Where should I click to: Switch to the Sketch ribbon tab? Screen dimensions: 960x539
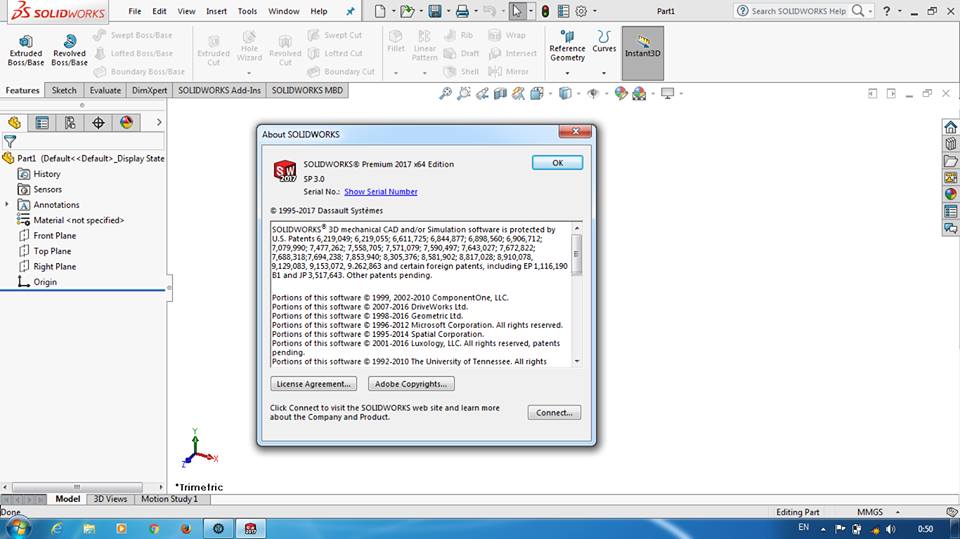point(64,90)
